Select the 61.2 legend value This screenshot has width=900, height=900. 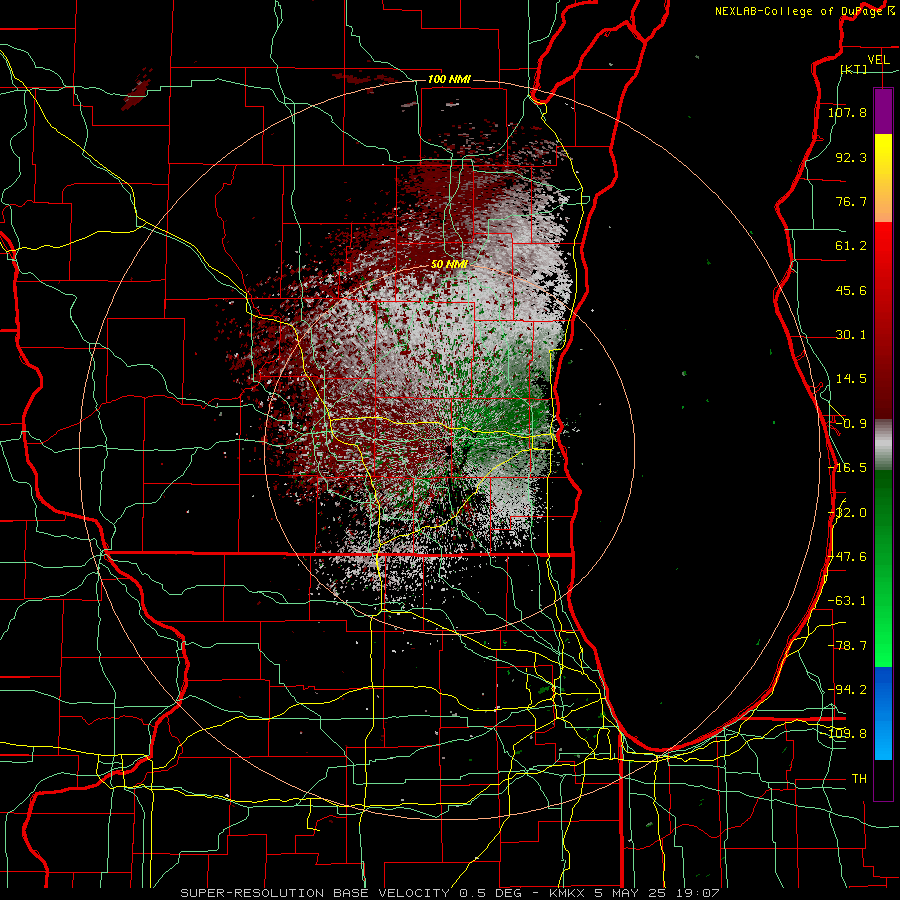click(851, 246)
